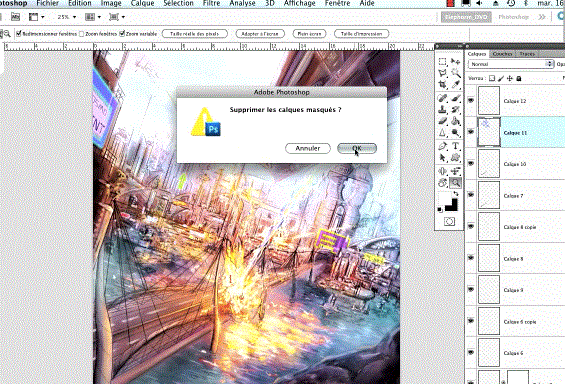Select the Polygonal Lasso tool
This screenshot has height=384, width=565.
[442, 73]
